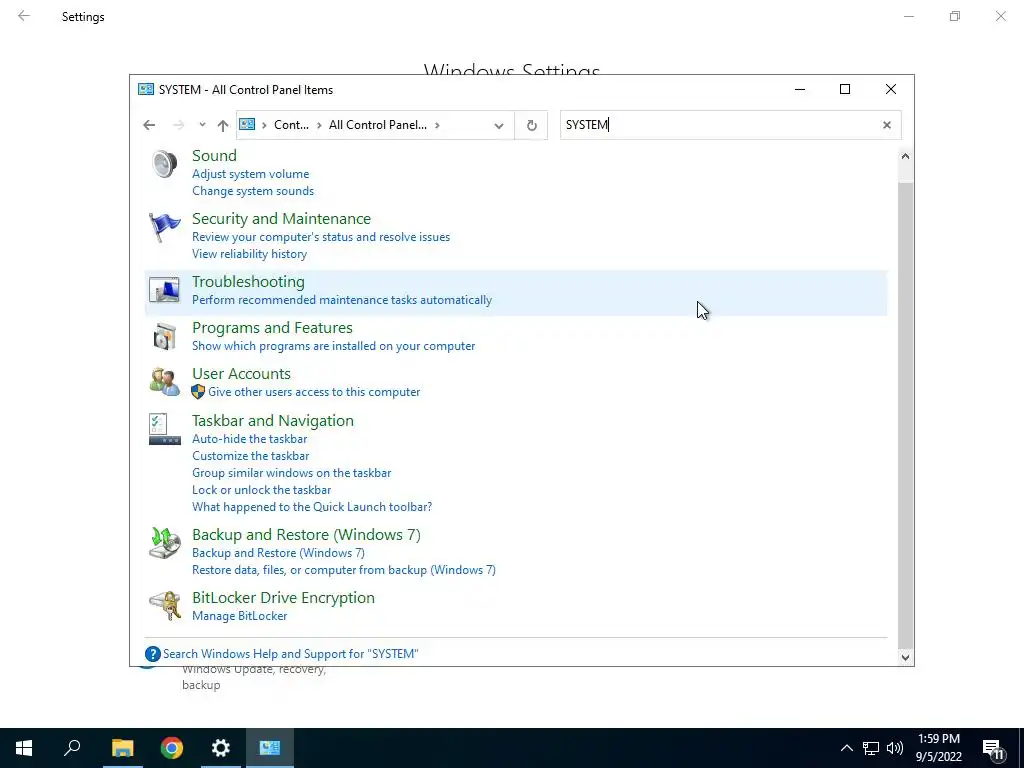Viewport: 1024px width, 768px height.
Task: Open taskbar search magnifier
Action: pos(72,748)
